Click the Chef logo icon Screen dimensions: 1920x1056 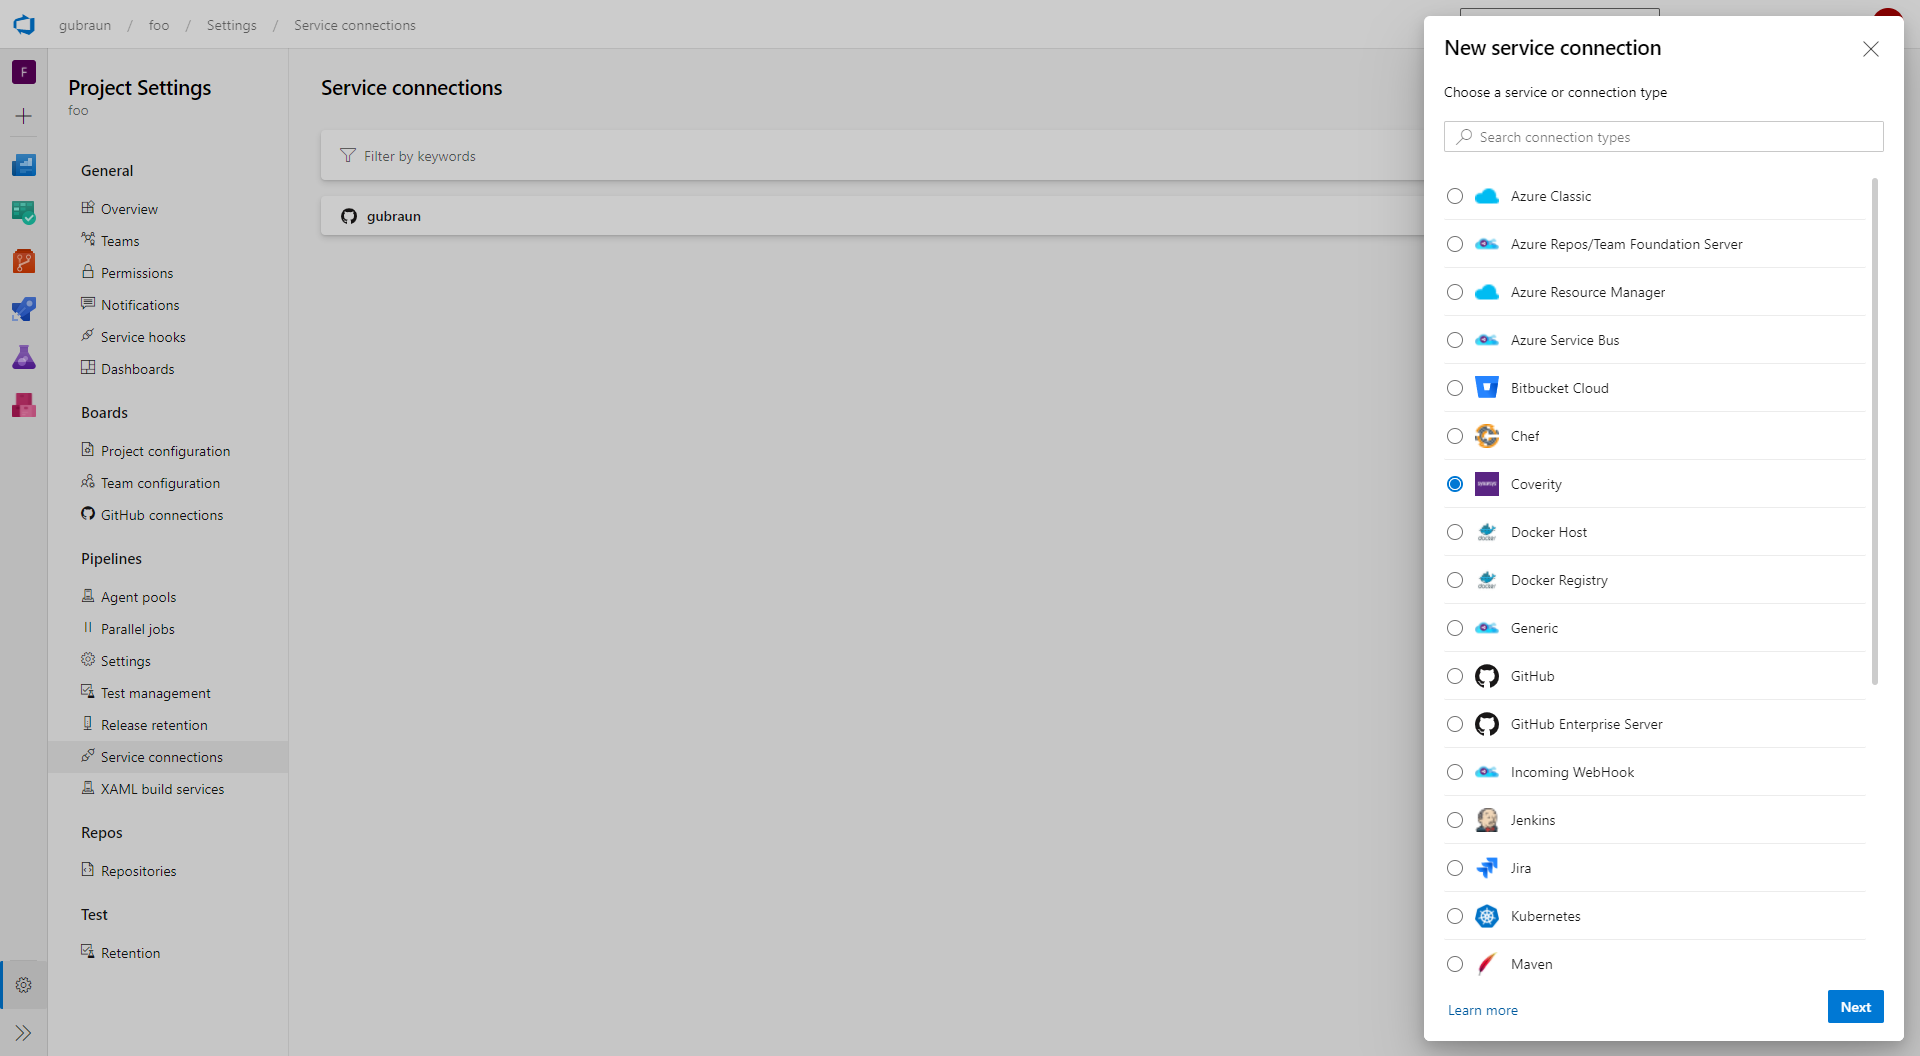pos(1487,436)
